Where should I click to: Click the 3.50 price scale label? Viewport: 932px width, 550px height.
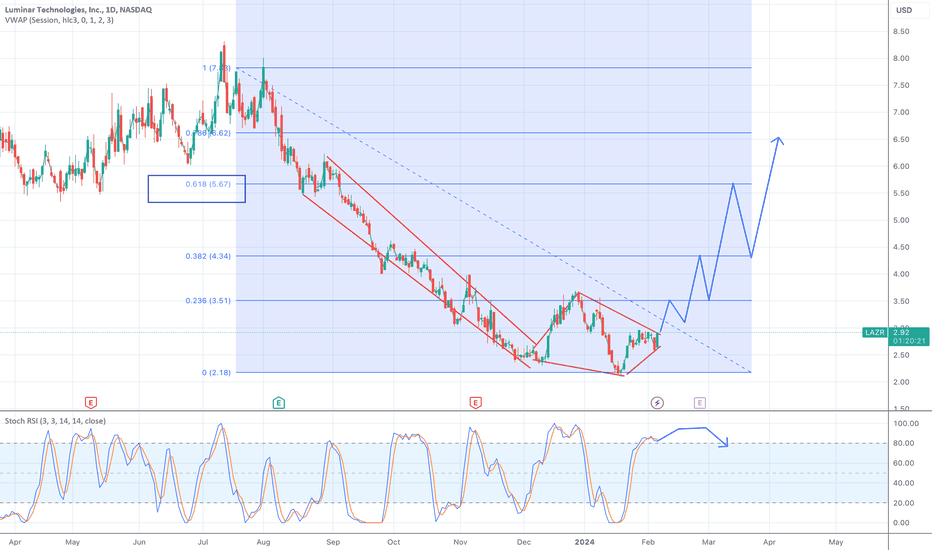[901, 301]
